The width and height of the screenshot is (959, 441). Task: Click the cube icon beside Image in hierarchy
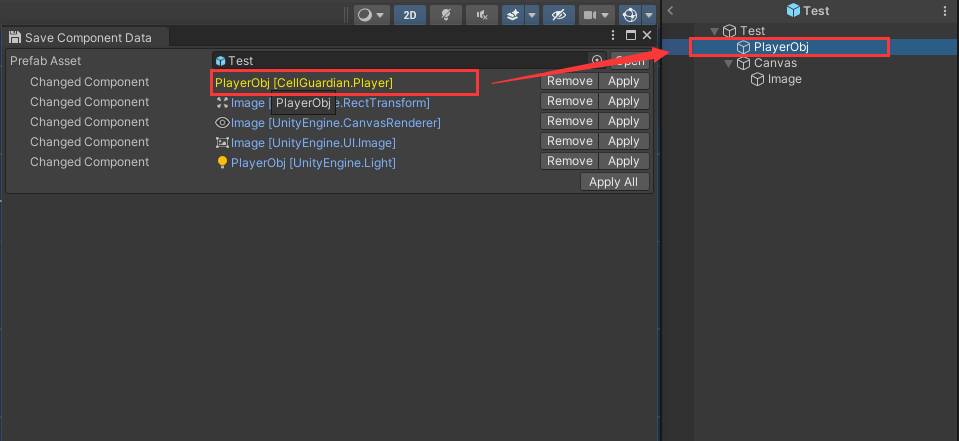click(757, 79)
